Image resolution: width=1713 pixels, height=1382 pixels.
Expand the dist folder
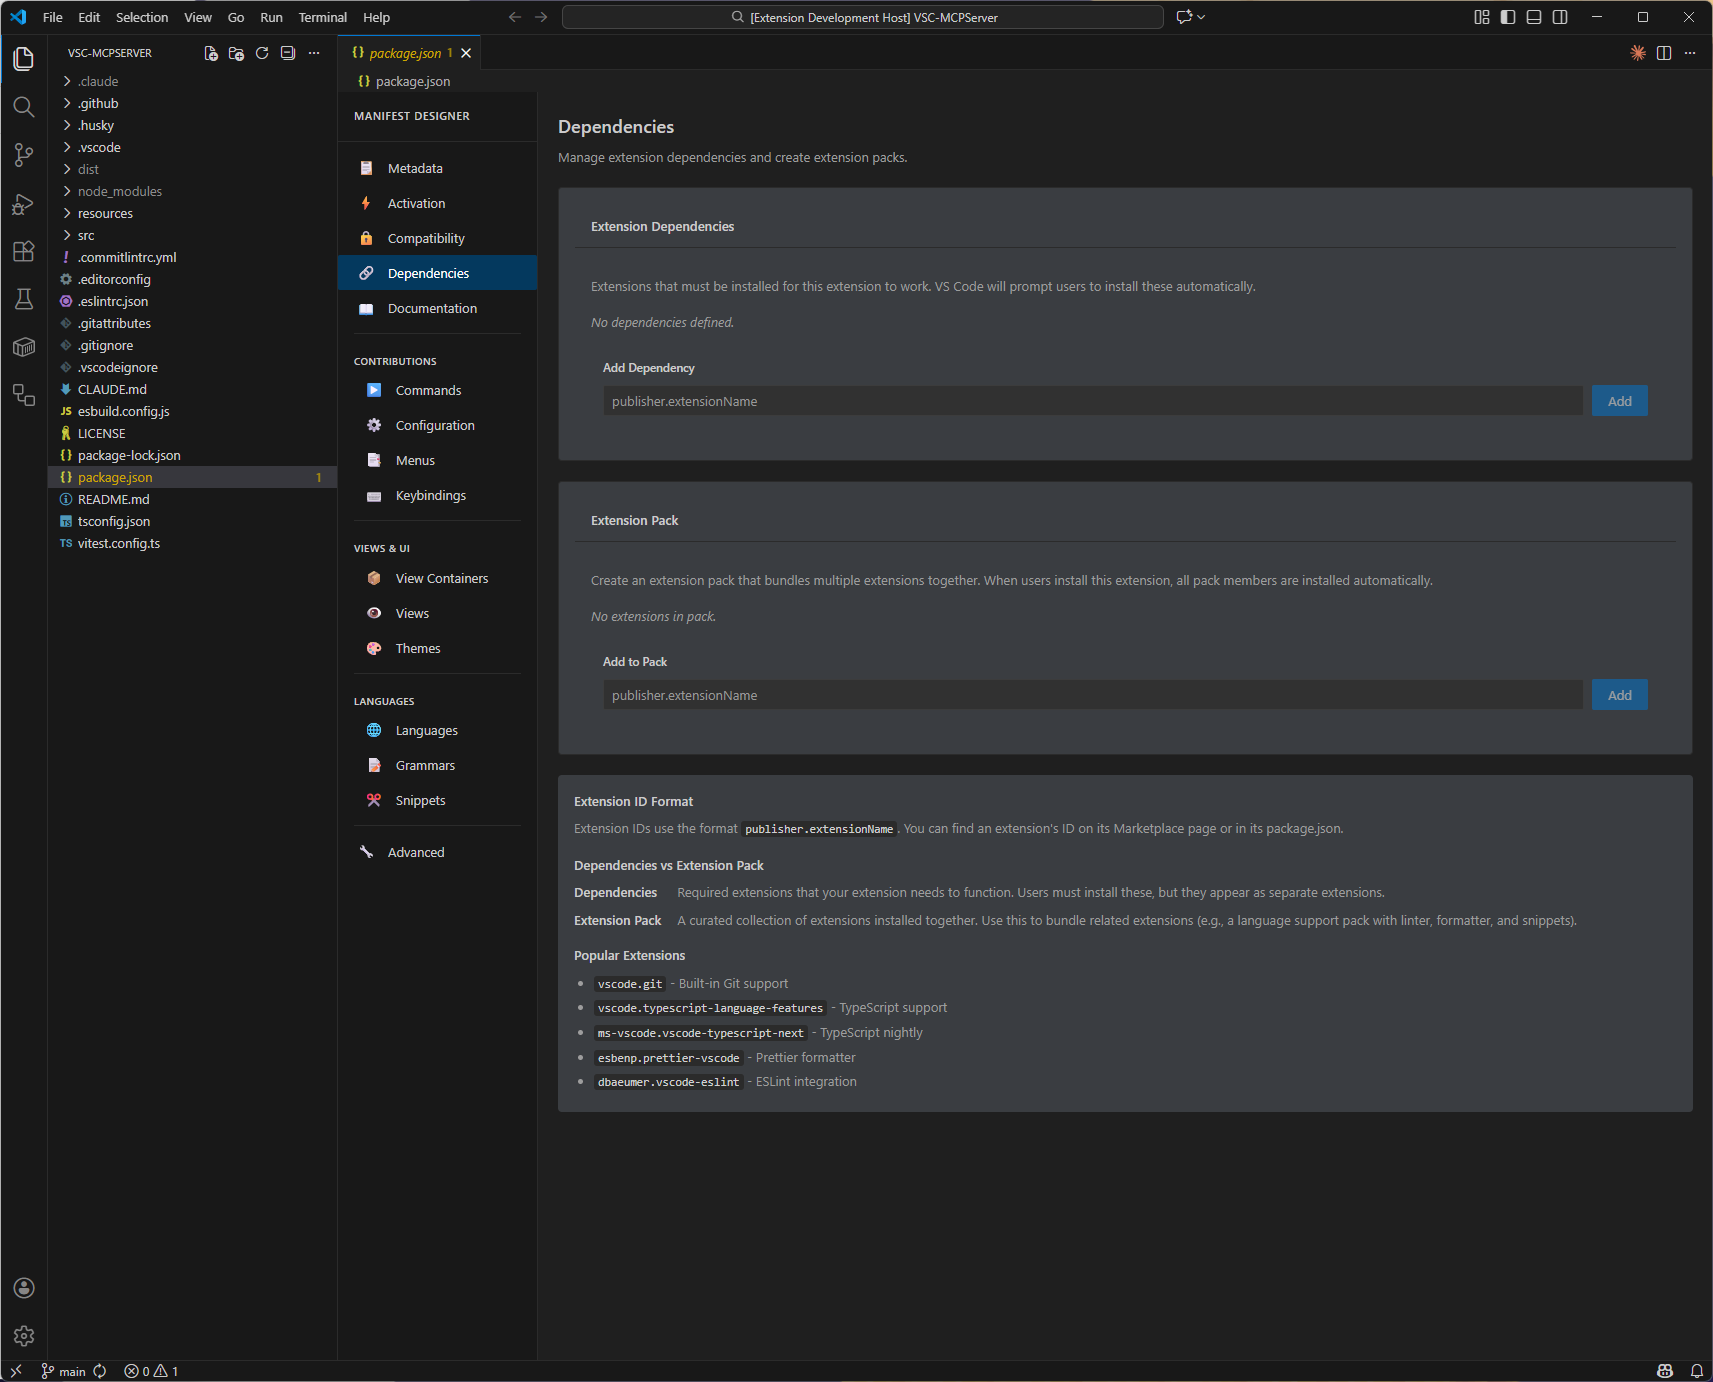(x=192, y=169)
